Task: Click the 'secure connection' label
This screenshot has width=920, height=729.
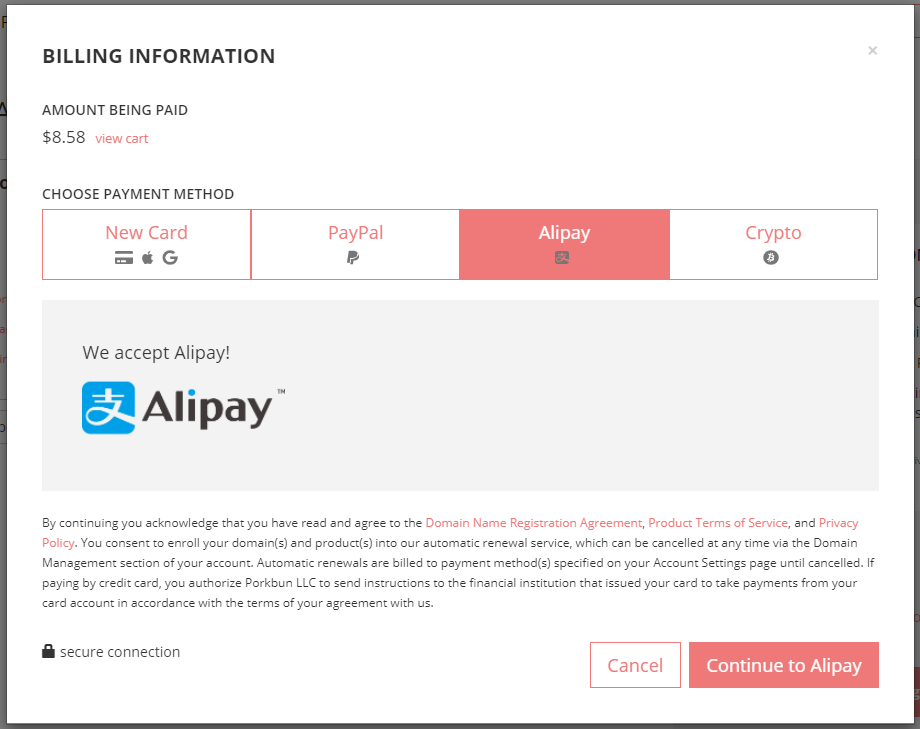Action: pos(120,652)
